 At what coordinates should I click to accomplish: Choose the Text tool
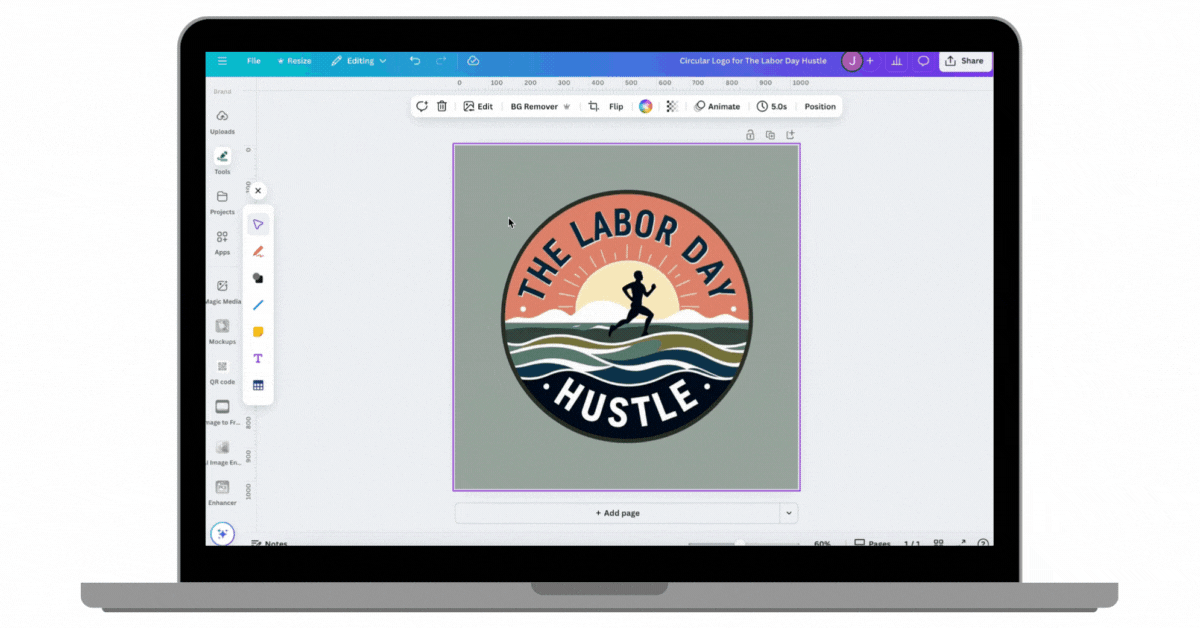(258, 358)
